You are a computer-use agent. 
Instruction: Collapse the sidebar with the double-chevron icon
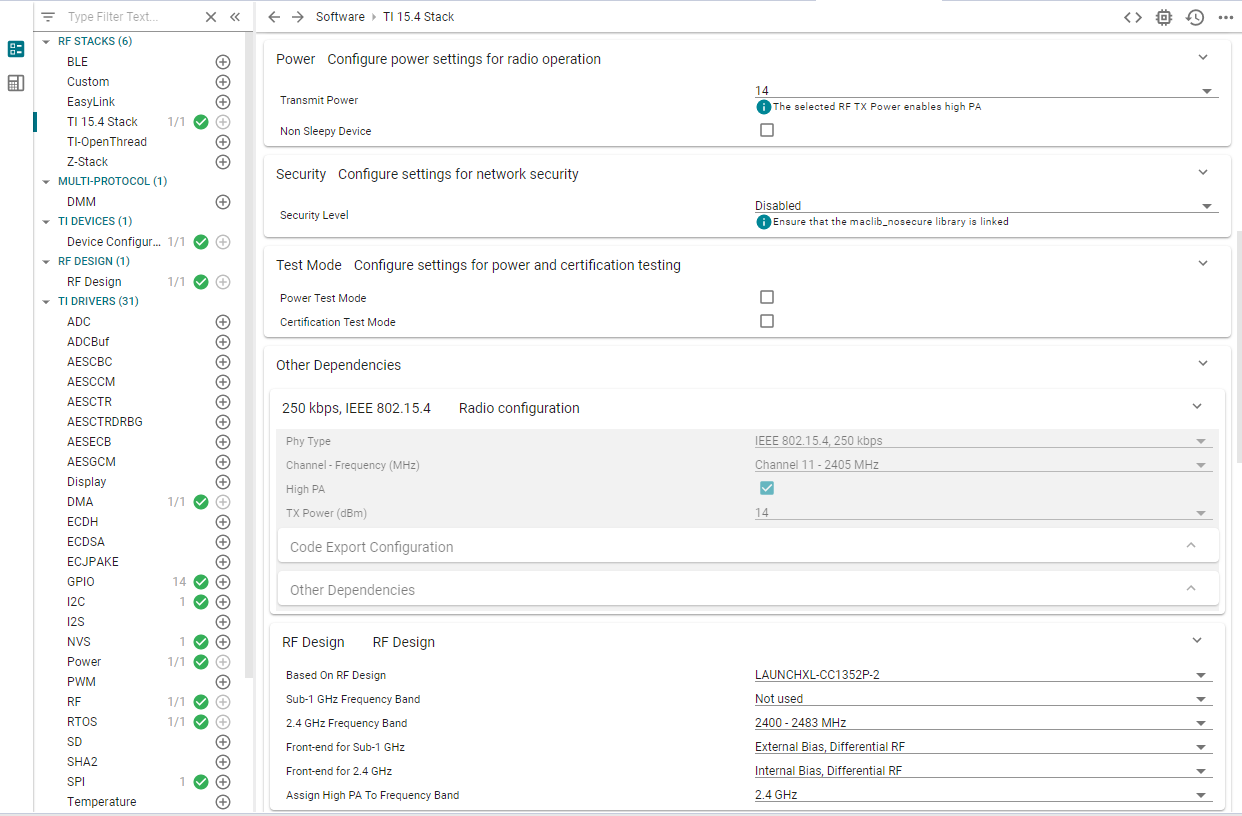235,17
